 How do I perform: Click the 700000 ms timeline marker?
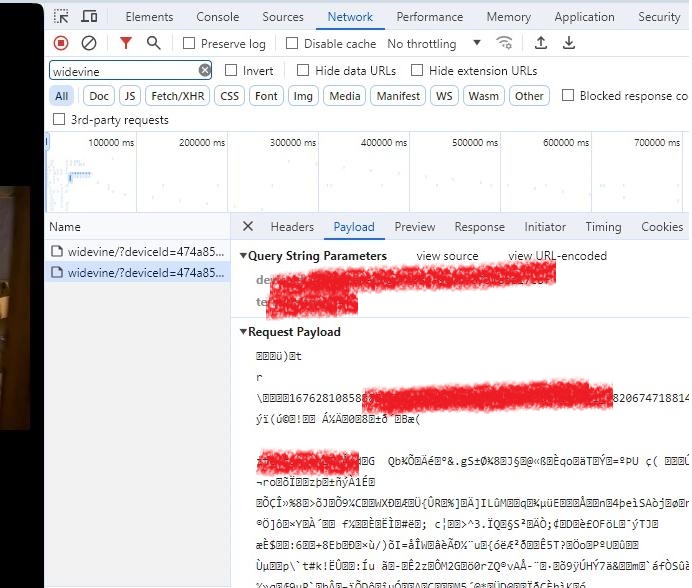coord(657,142)
